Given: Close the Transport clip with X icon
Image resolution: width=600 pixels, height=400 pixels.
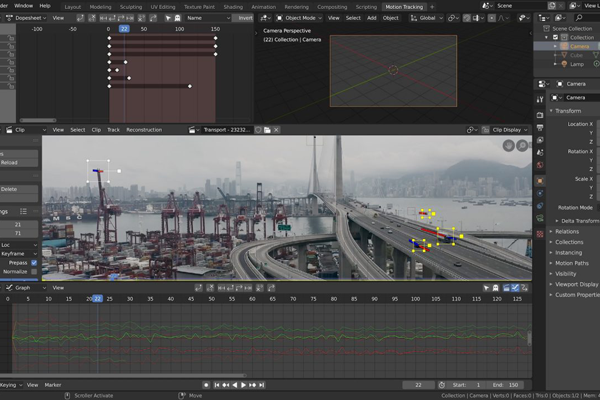Looking at the screenshot, I should point(276,130).
